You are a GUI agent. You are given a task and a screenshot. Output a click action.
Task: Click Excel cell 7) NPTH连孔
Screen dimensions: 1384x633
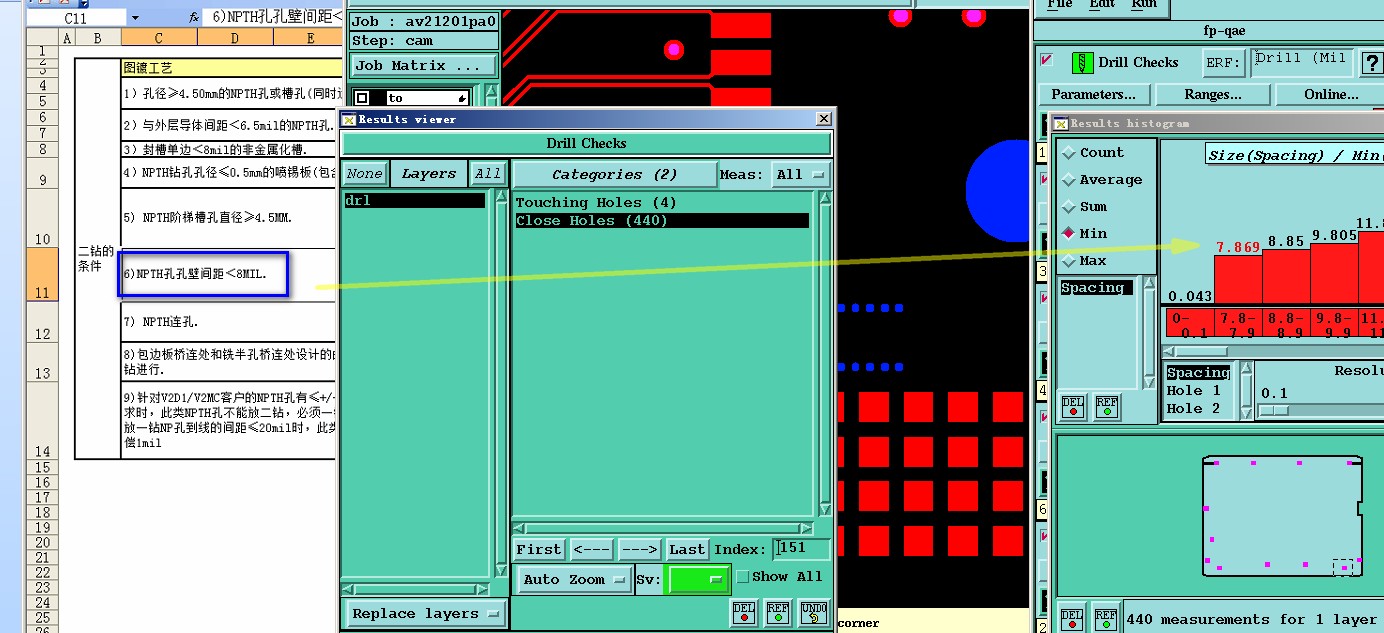point(227,322)
